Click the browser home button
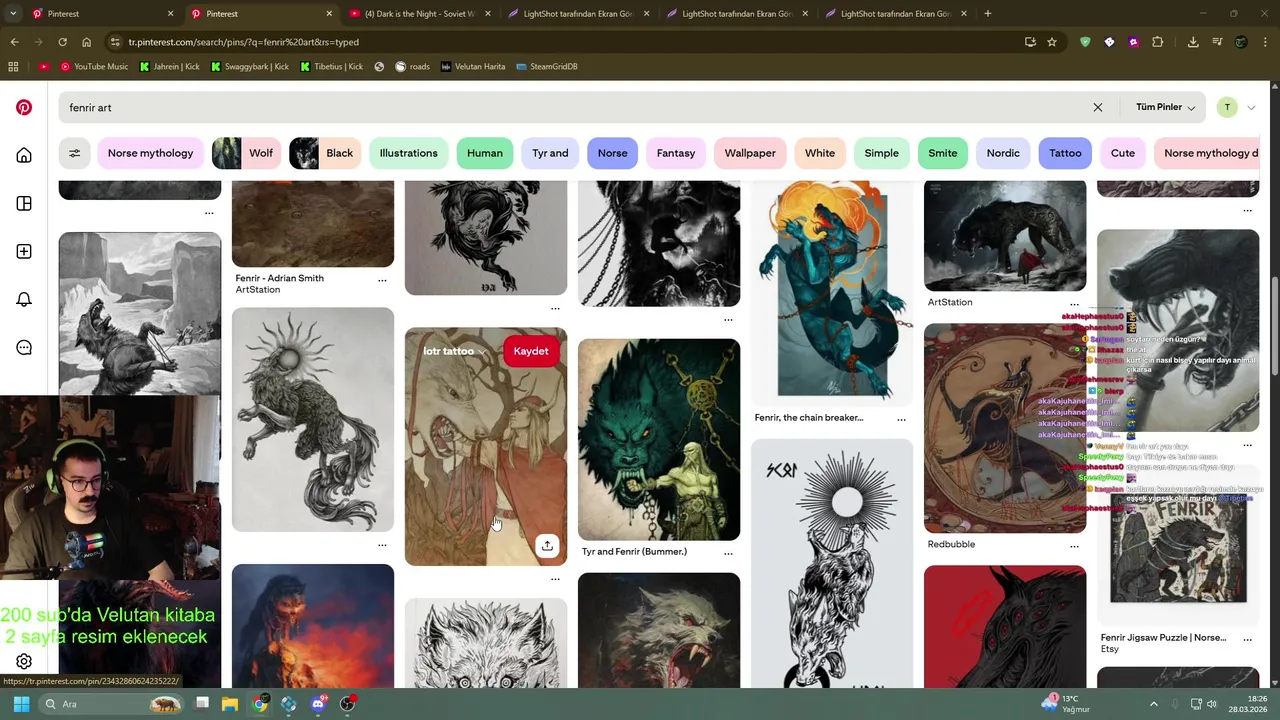This screenshot has height=720, width=1280. pyautogui.click(x=86, y=42)
